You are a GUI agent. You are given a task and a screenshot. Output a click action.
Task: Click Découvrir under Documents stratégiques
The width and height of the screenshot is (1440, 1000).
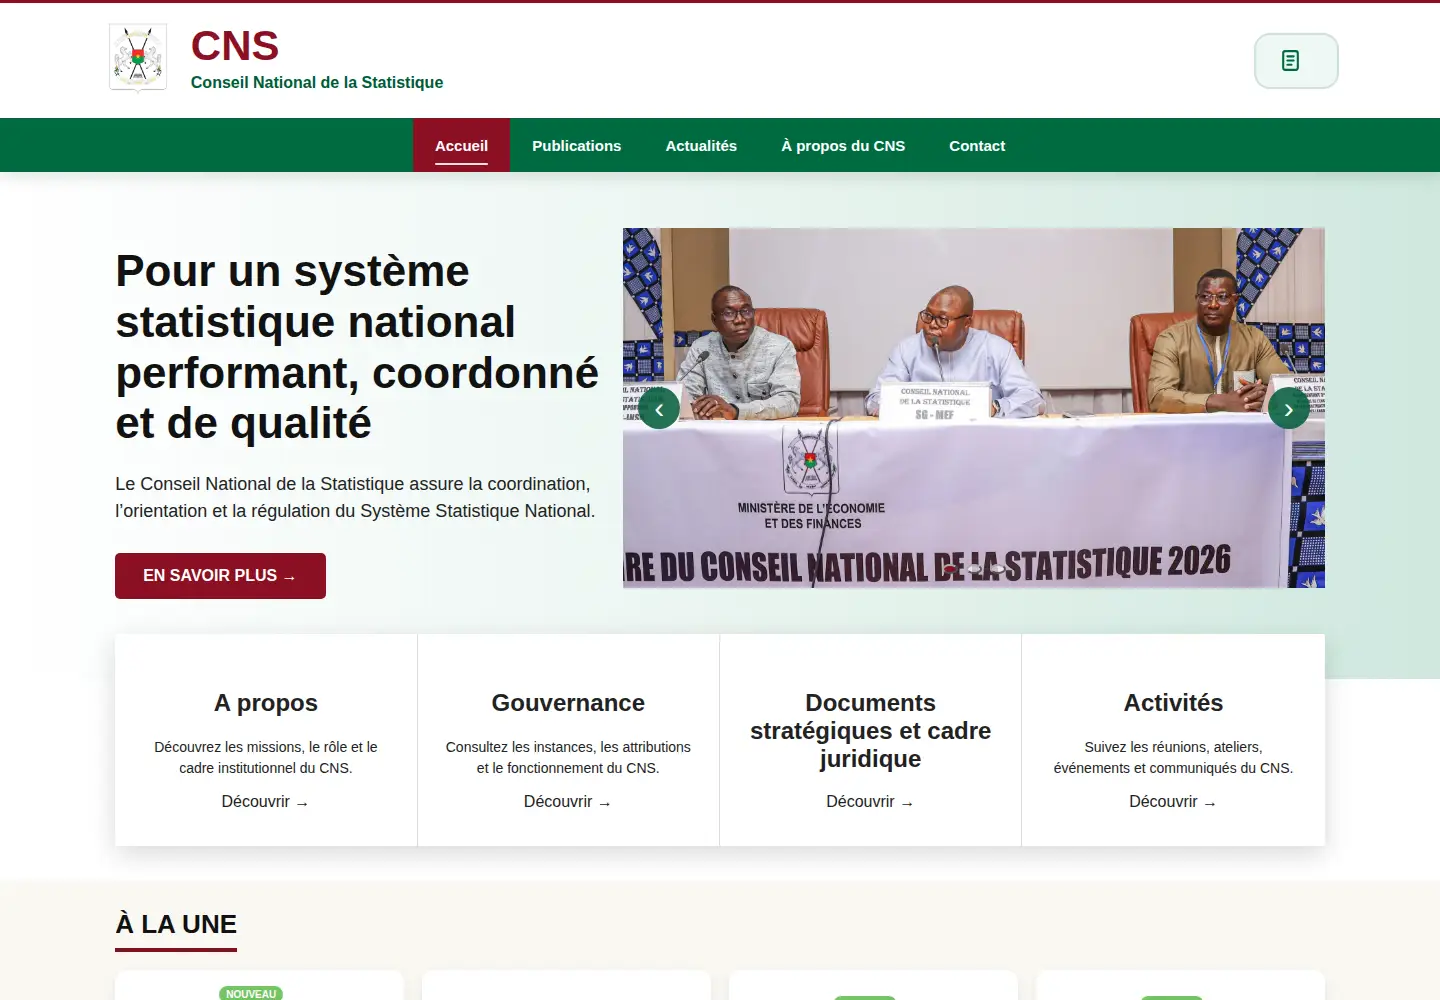click(870, 802)
